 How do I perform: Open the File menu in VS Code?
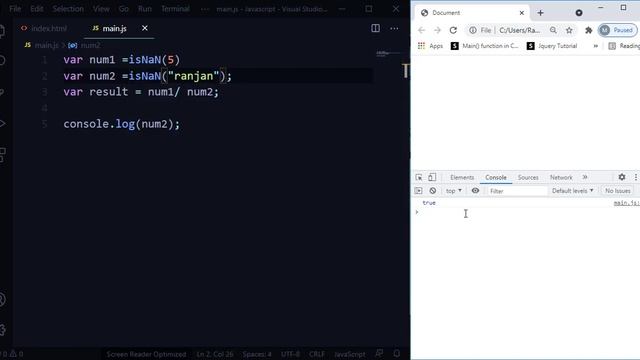15,9
